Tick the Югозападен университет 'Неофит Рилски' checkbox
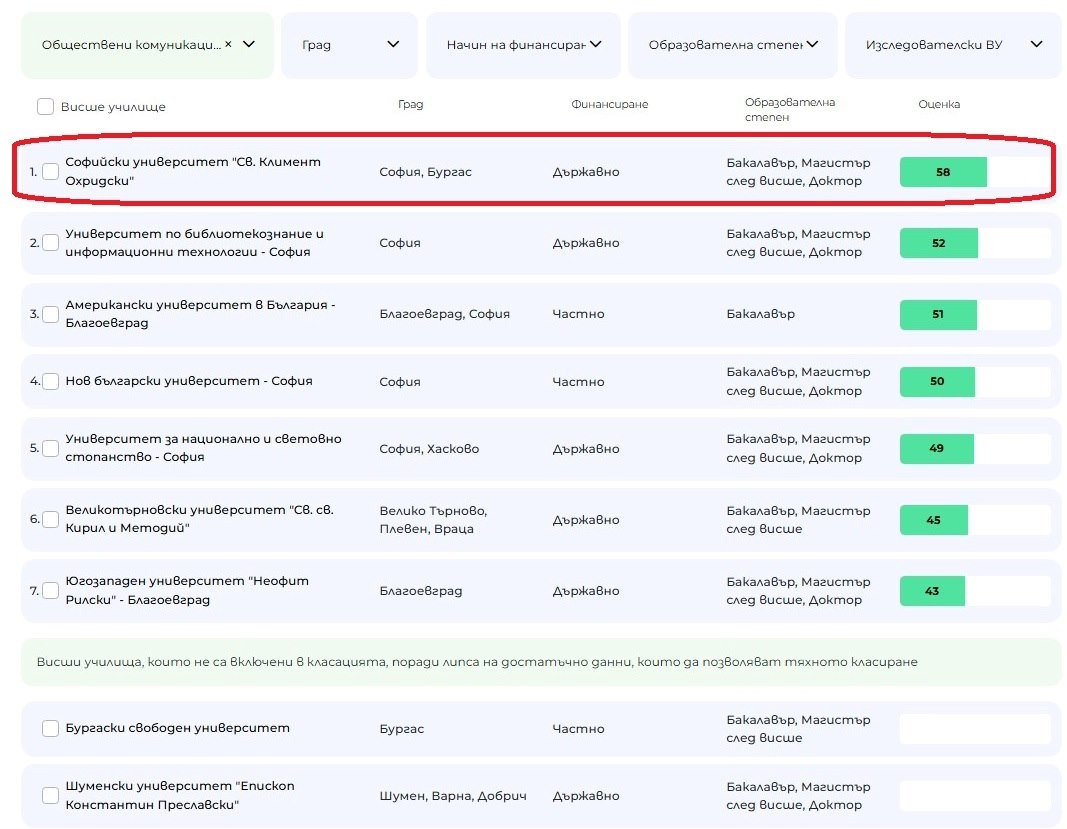The height and width of the screenshot is (829, 1067). coord(50,591)
